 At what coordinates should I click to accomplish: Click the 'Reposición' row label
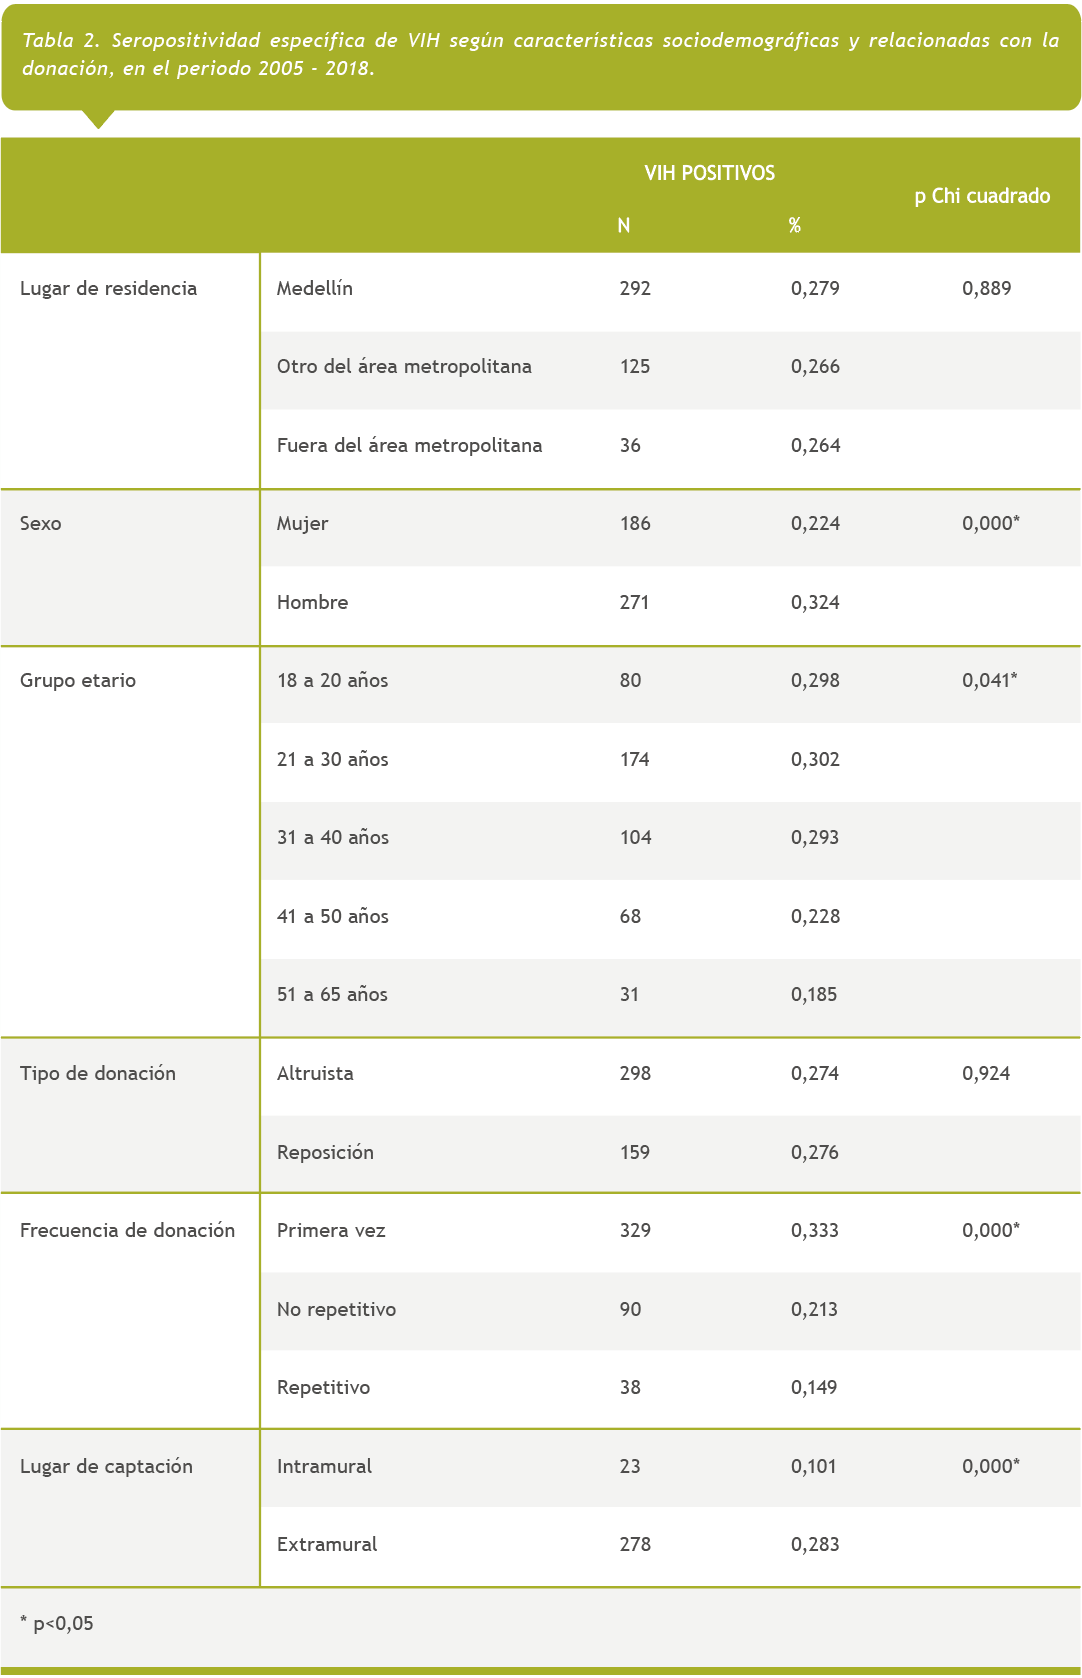325,1153
